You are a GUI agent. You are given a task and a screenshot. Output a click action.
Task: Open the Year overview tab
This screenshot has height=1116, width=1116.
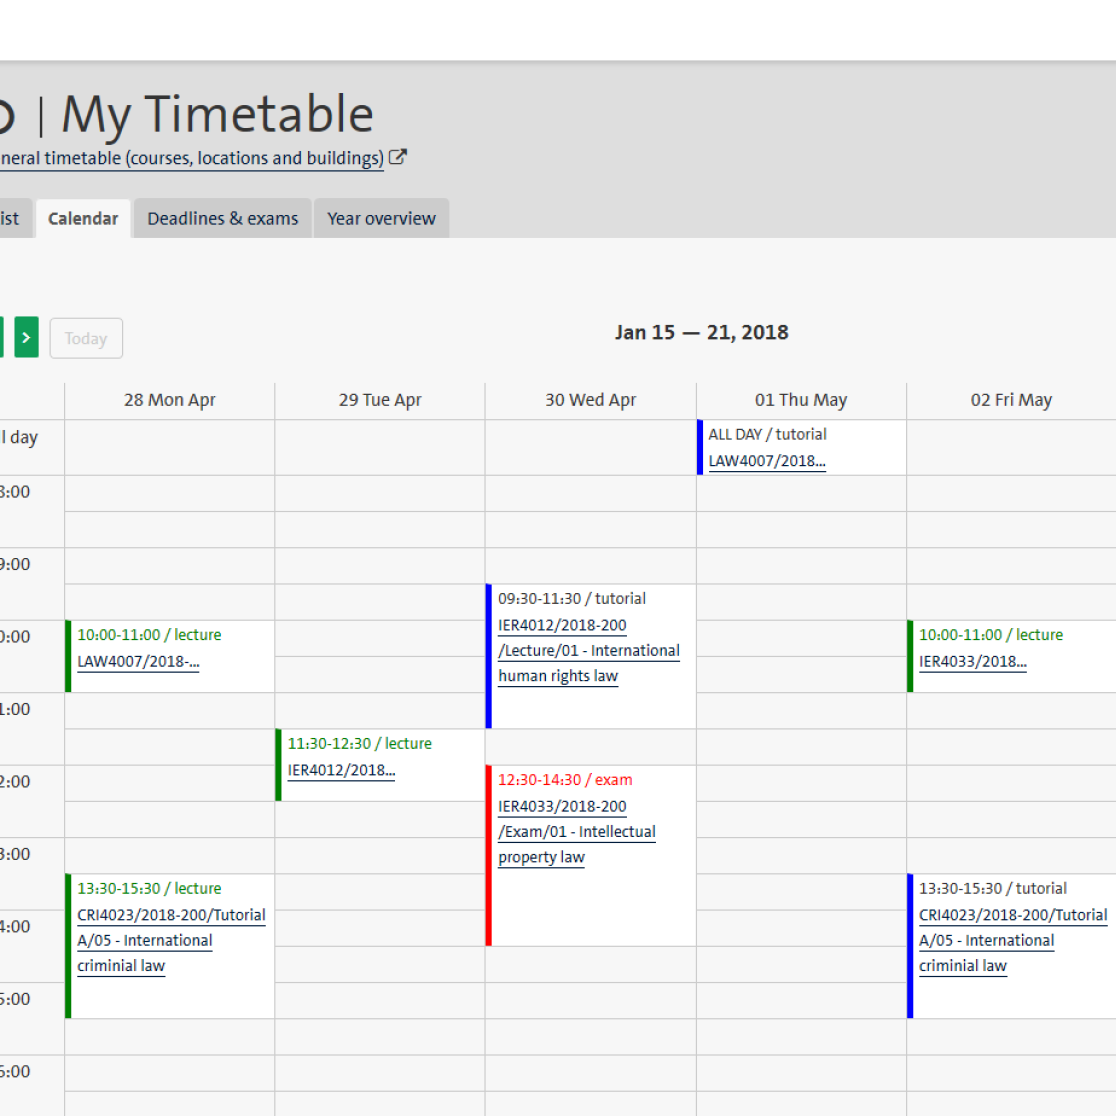tap(381, 219)
